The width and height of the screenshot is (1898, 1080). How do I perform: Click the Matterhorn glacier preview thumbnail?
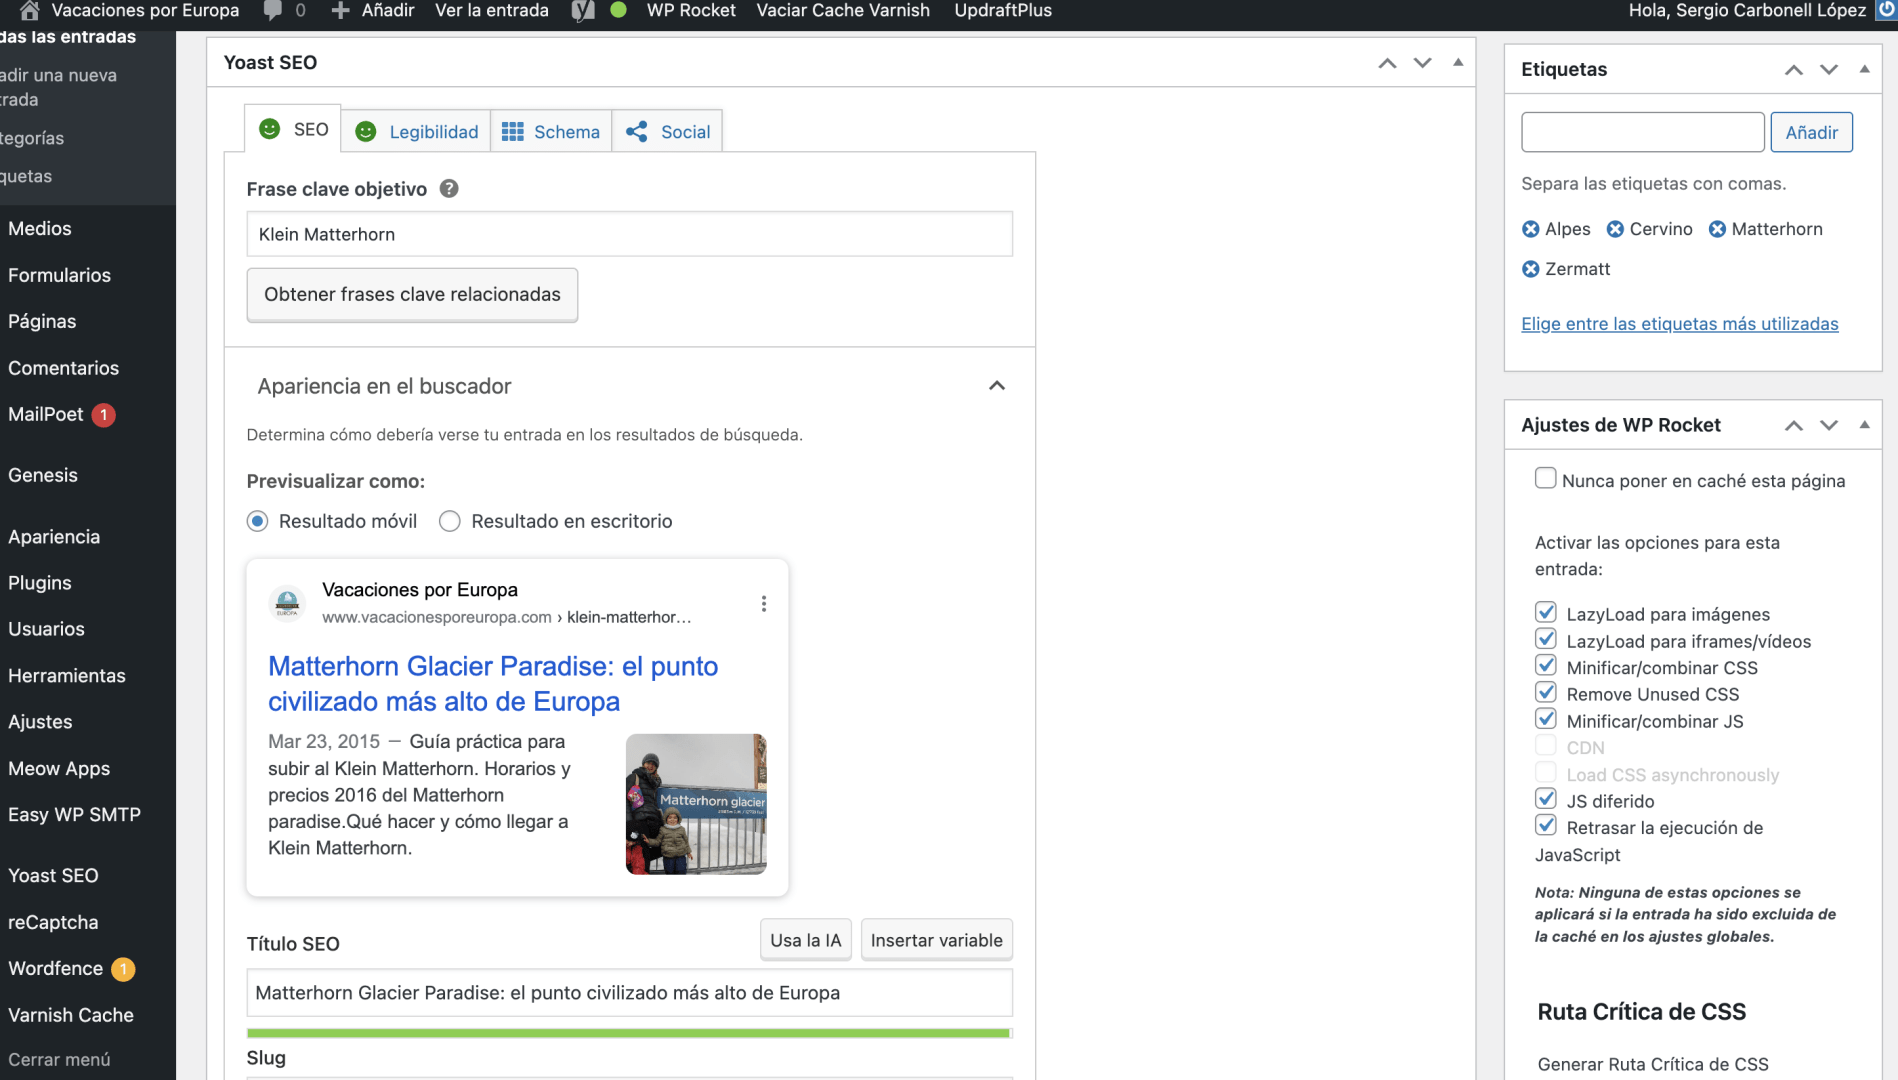[696, 804]
